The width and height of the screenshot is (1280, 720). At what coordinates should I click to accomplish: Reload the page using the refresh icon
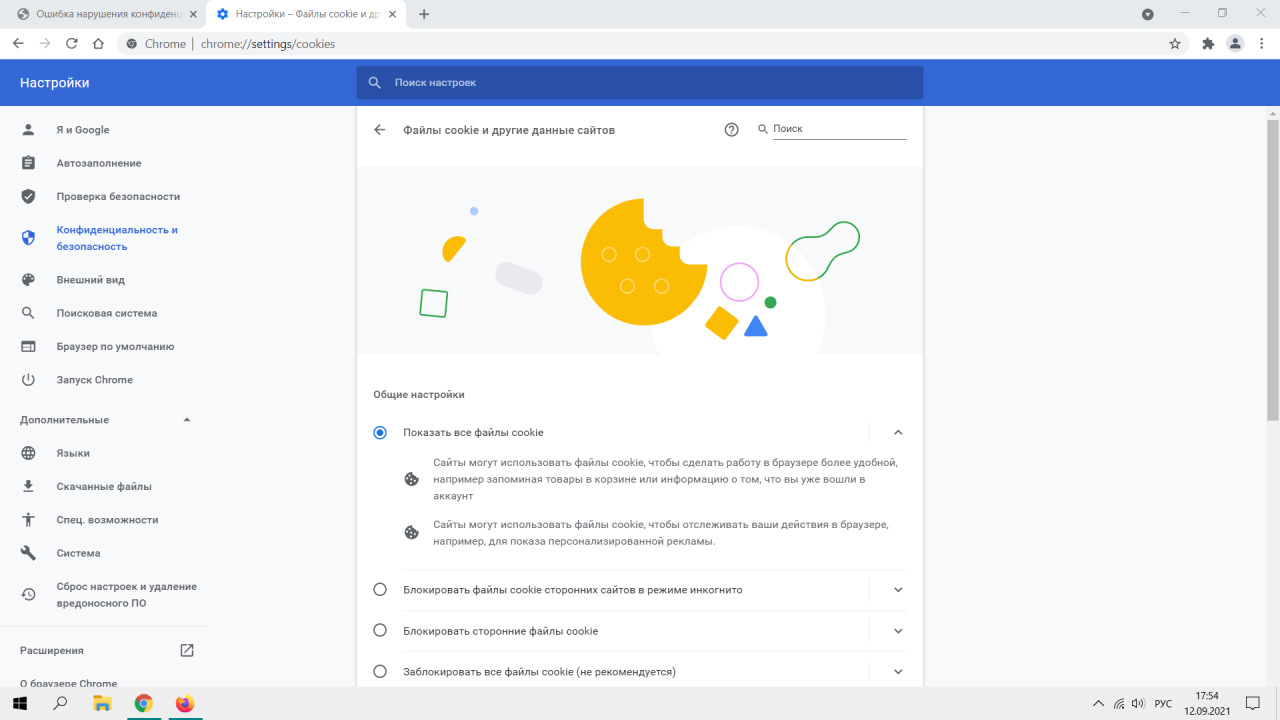pyautogui.click(x=72, y=44)
